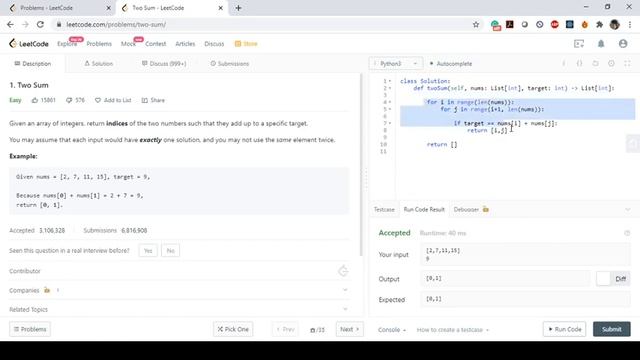Open the Console dropdown
The width and height of the screenshot is (640, 360).
click(x=391, y=330)
